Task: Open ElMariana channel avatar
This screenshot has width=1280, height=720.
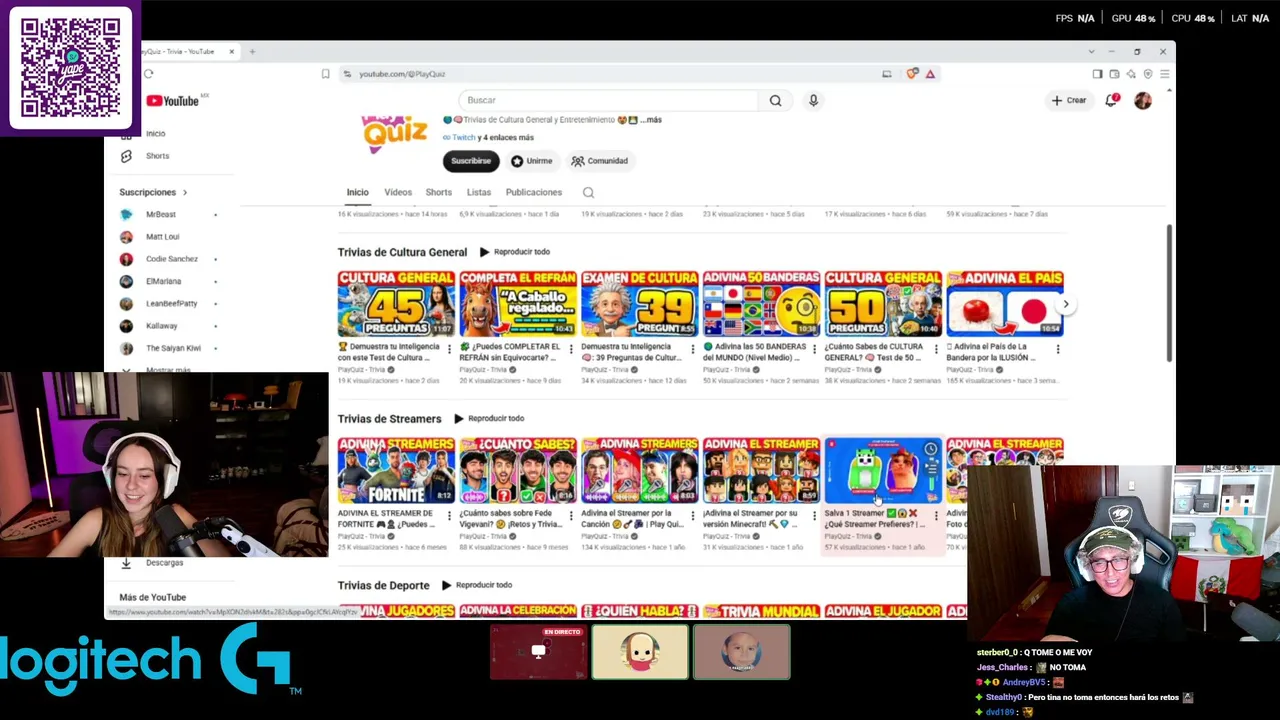Action: click(x=126, y=281)
